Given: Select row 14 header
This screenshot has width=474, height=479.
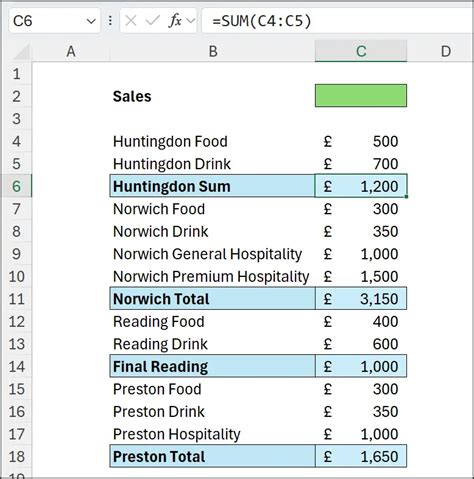Looking at the screenshot, I should coord(17,366).
